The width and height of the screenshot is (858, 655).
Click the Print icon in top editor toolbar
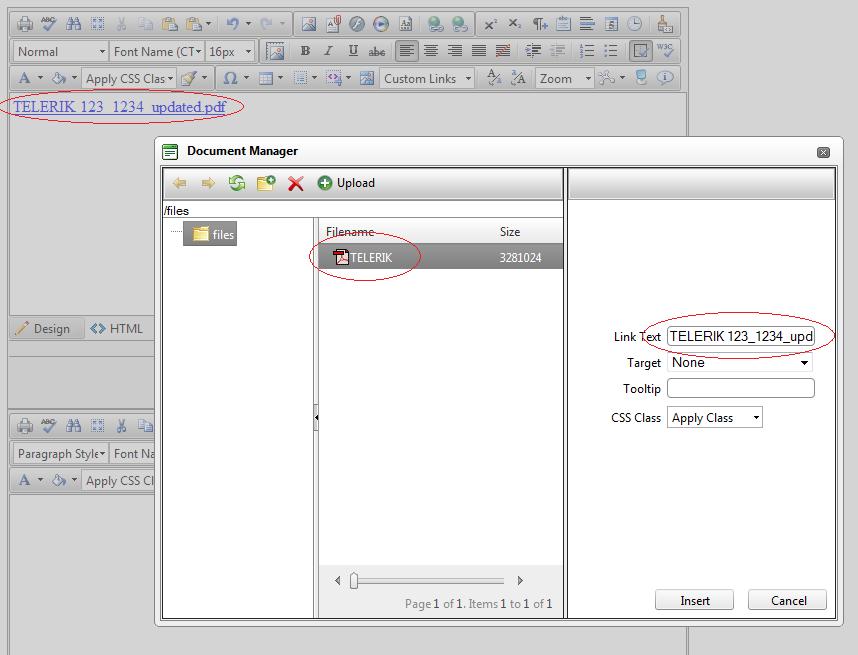point(25,24)
